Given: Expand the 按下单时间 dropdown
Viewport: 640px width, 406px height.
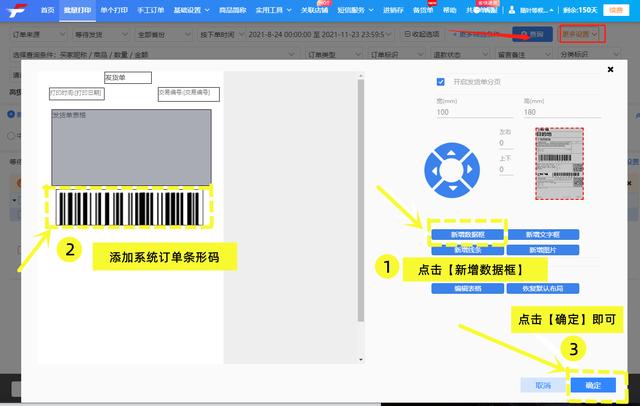Looking at the screenshot, I should click(221, 35).
